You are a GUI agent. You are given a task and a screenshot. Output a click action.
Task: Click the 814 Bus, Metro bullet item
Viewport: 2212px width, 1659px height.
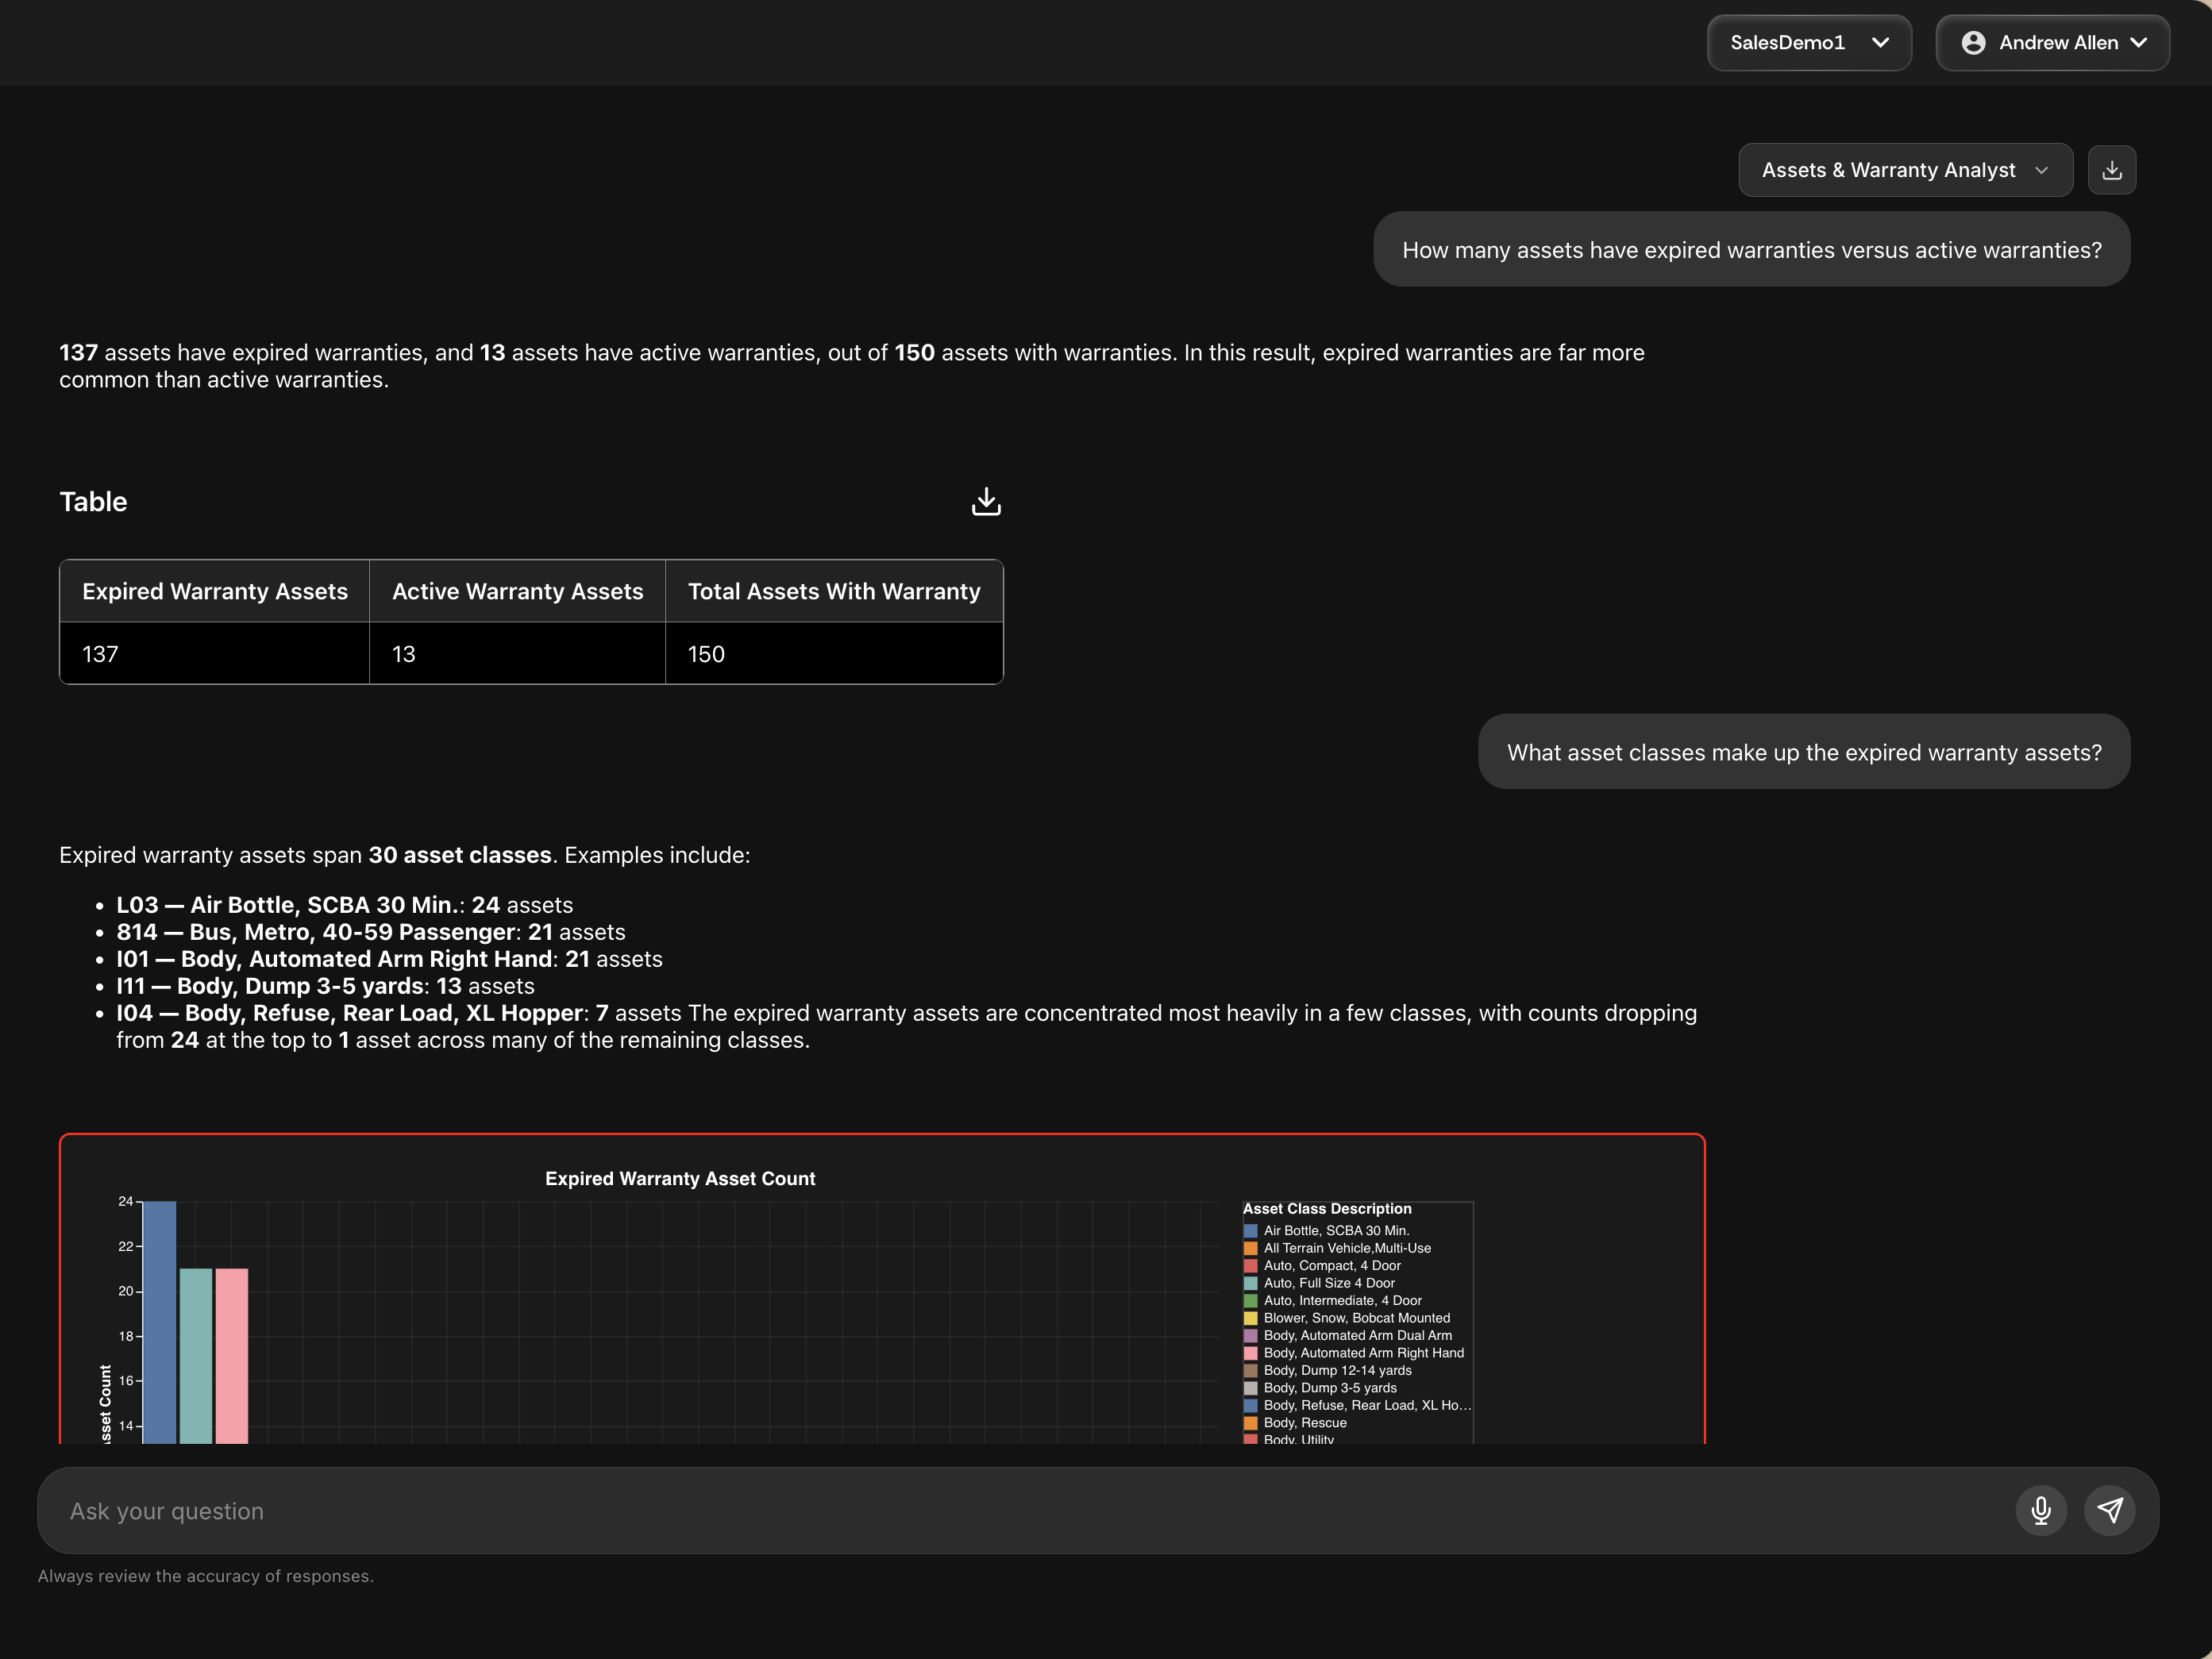(371, 931)
